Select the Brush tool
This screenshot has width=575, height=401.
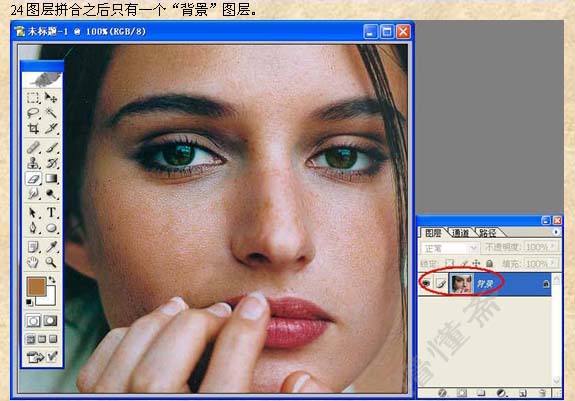point(51,148)
